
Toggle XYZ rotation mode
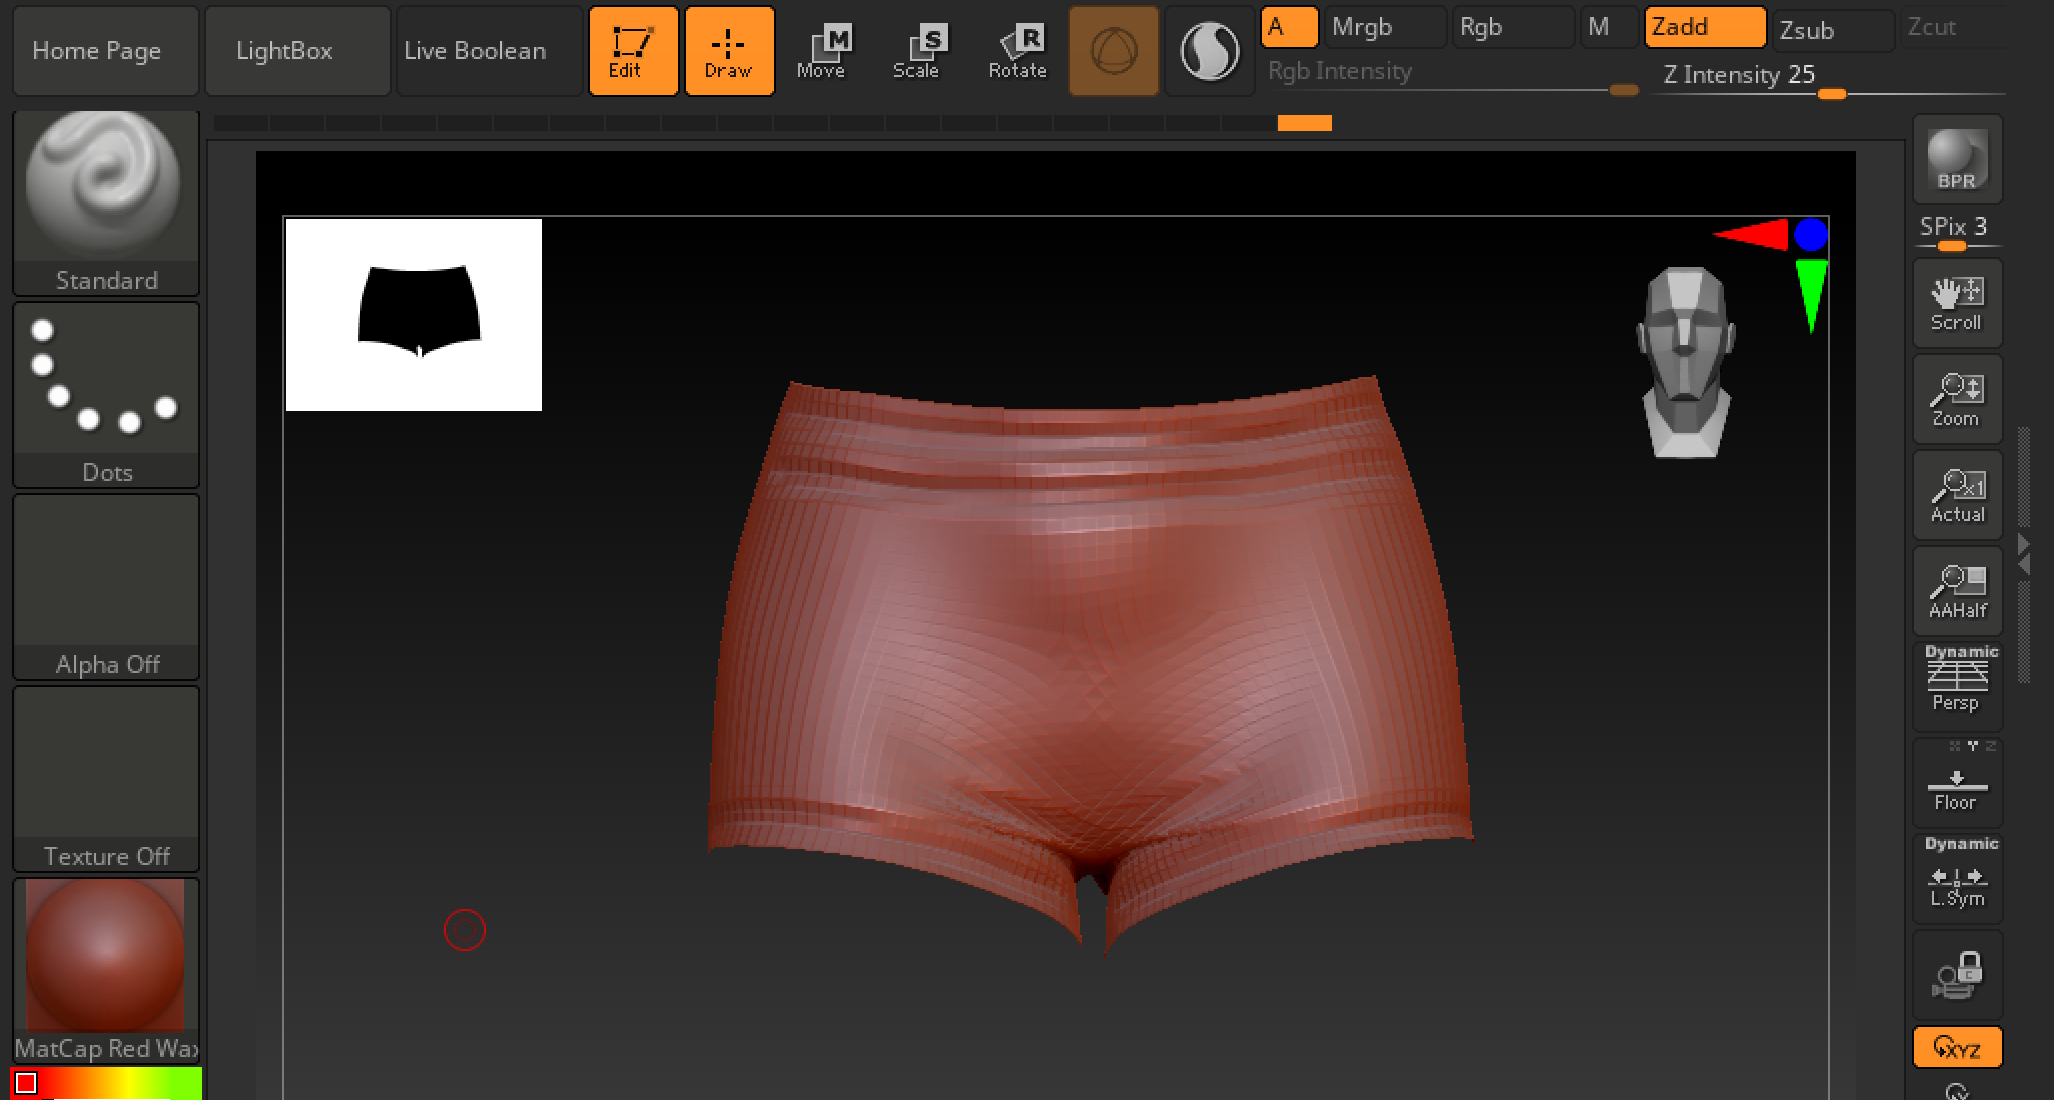pyautogui.click(x=1957, y=1048)
